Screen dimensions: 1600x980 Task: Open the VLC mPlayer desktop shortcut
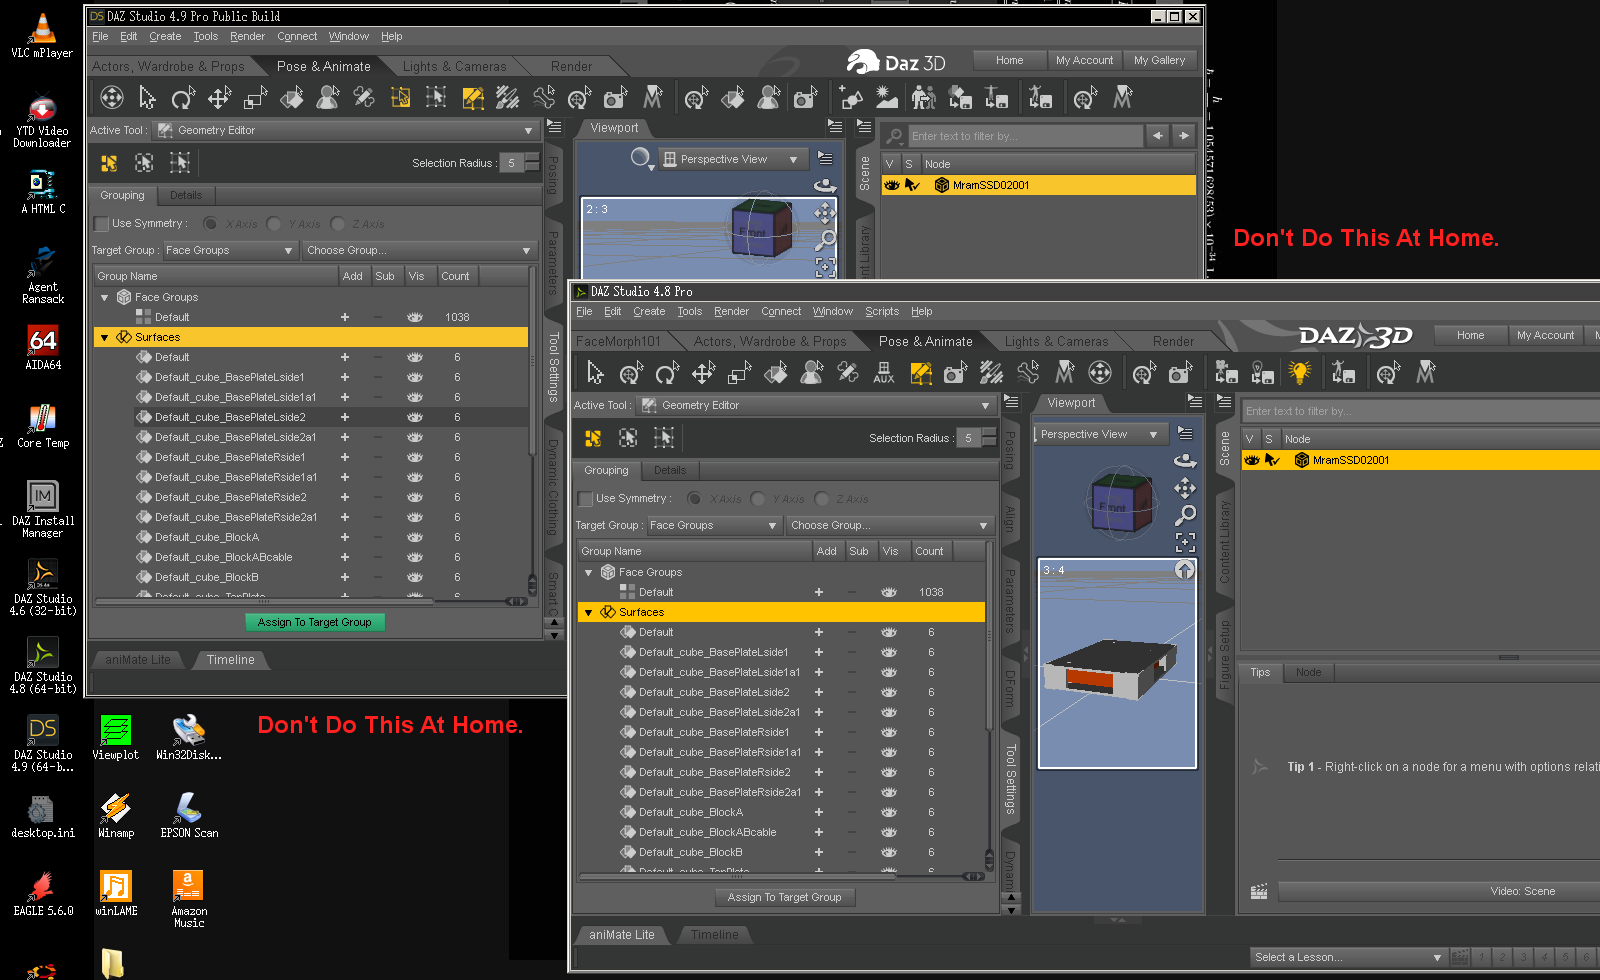[x=42, y=35]
